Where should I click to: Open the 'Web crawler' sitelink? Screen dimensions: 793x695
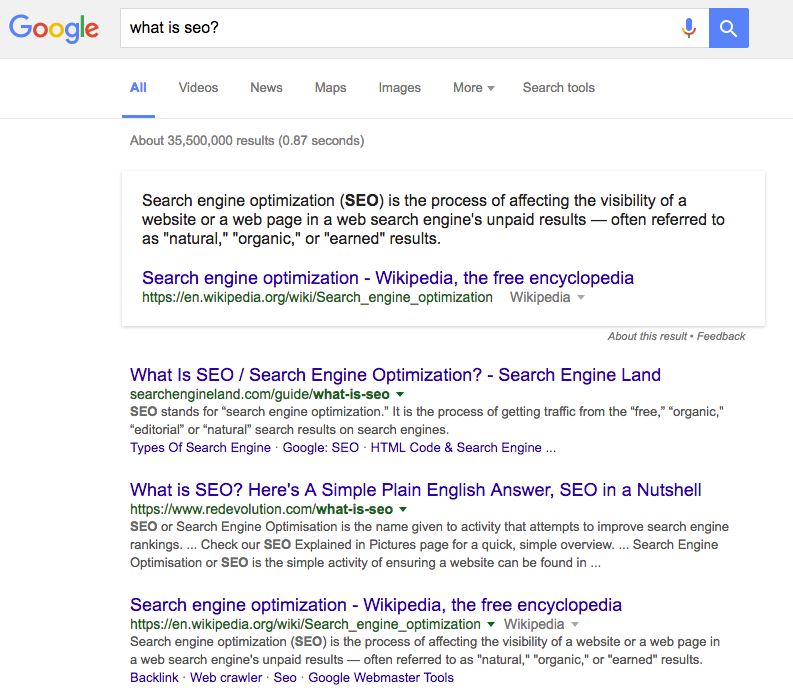[226, 677]
